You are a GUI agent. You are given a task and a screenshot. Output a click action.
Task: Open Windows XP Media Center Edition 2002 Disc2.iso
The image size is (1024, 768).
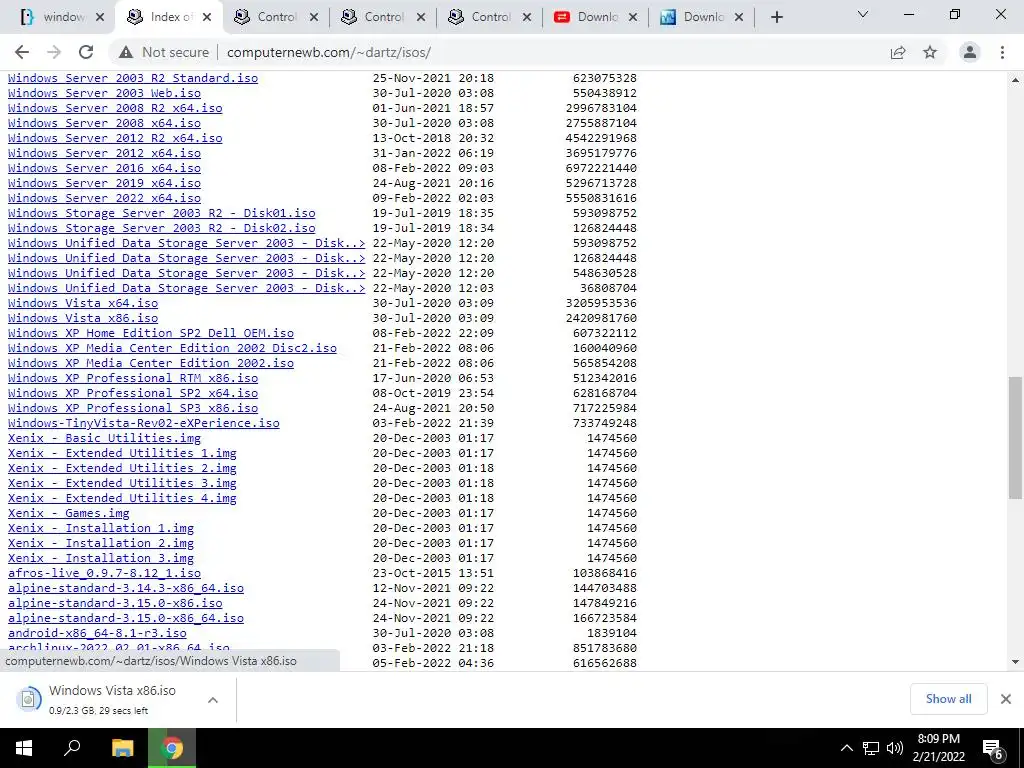[172, 348]
